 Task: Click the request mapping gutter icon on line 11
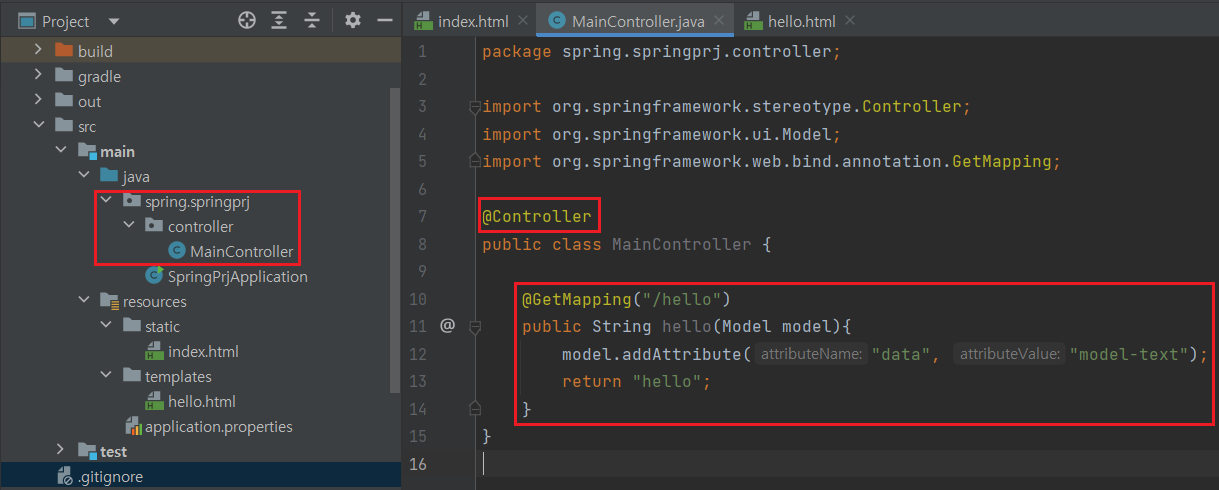coord(447,325)
